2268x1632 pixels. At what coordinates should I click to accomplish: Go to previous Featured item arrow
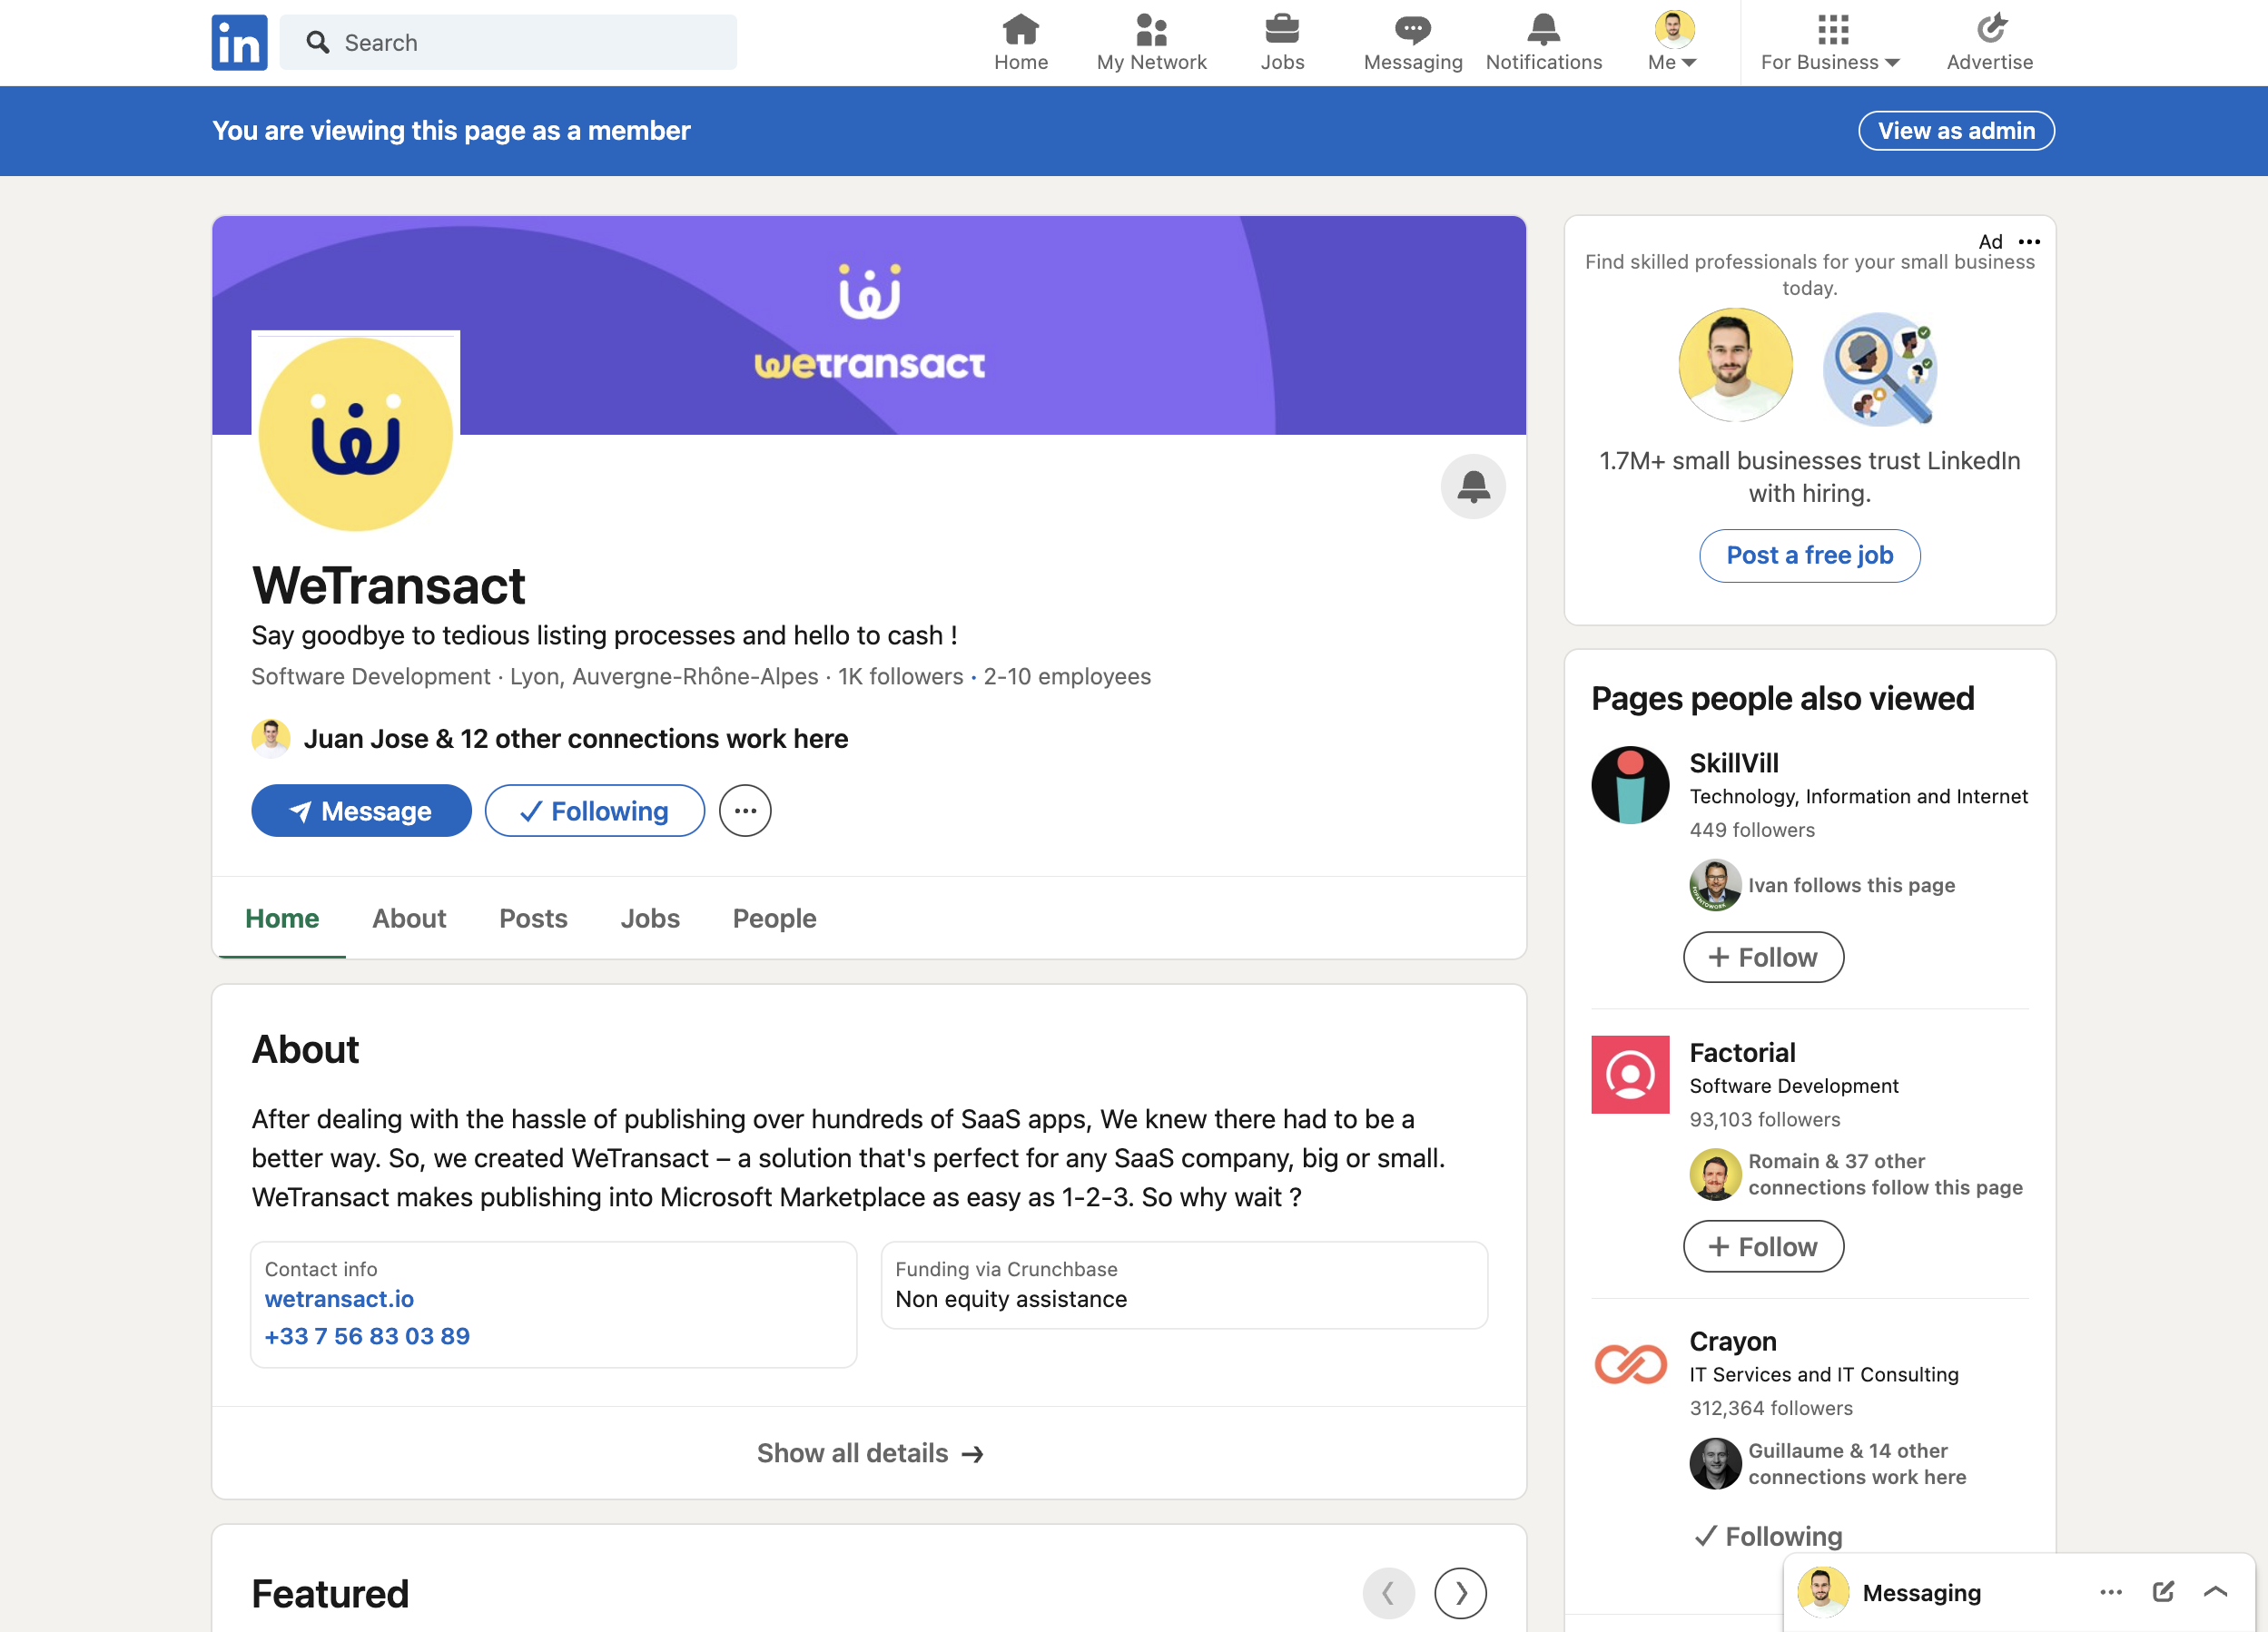pos(1389,1593)
